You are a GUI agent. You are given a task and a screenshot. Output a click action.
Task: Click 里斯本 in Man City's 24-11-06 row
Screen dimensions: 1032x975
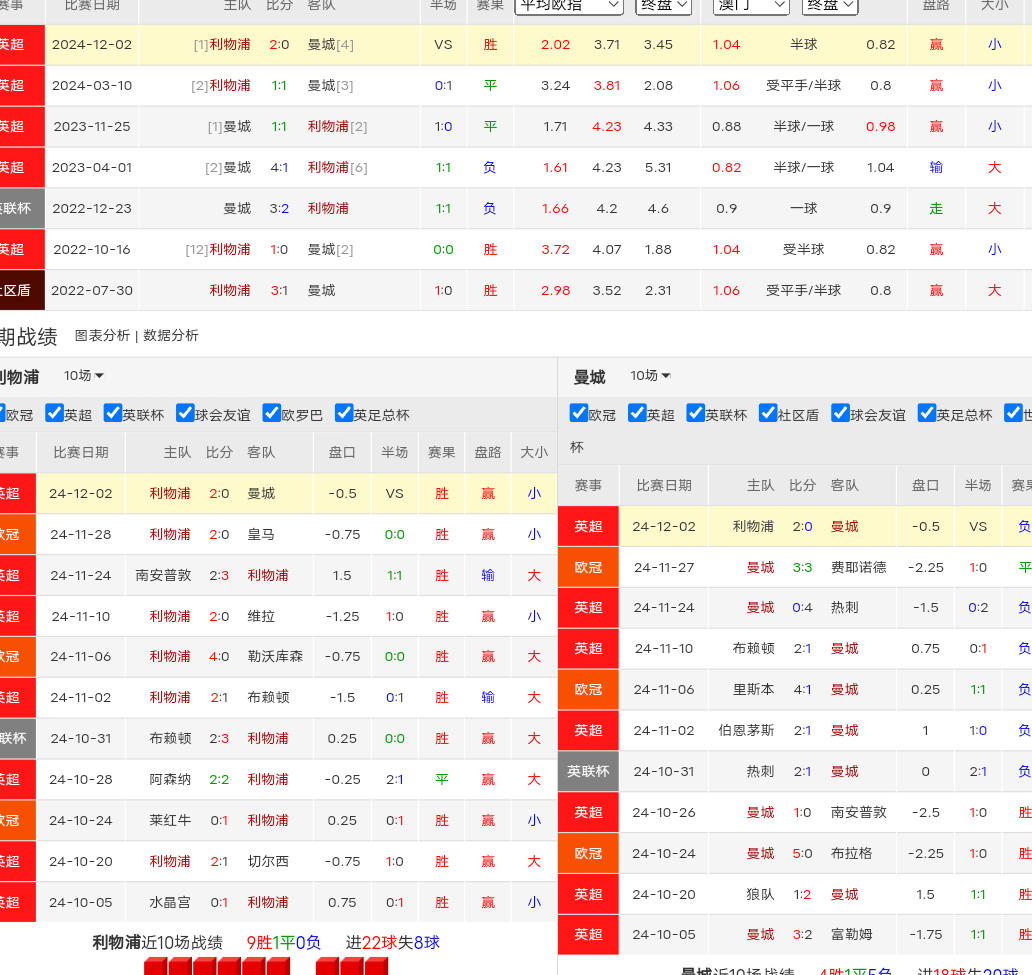[x=754, y=689]
